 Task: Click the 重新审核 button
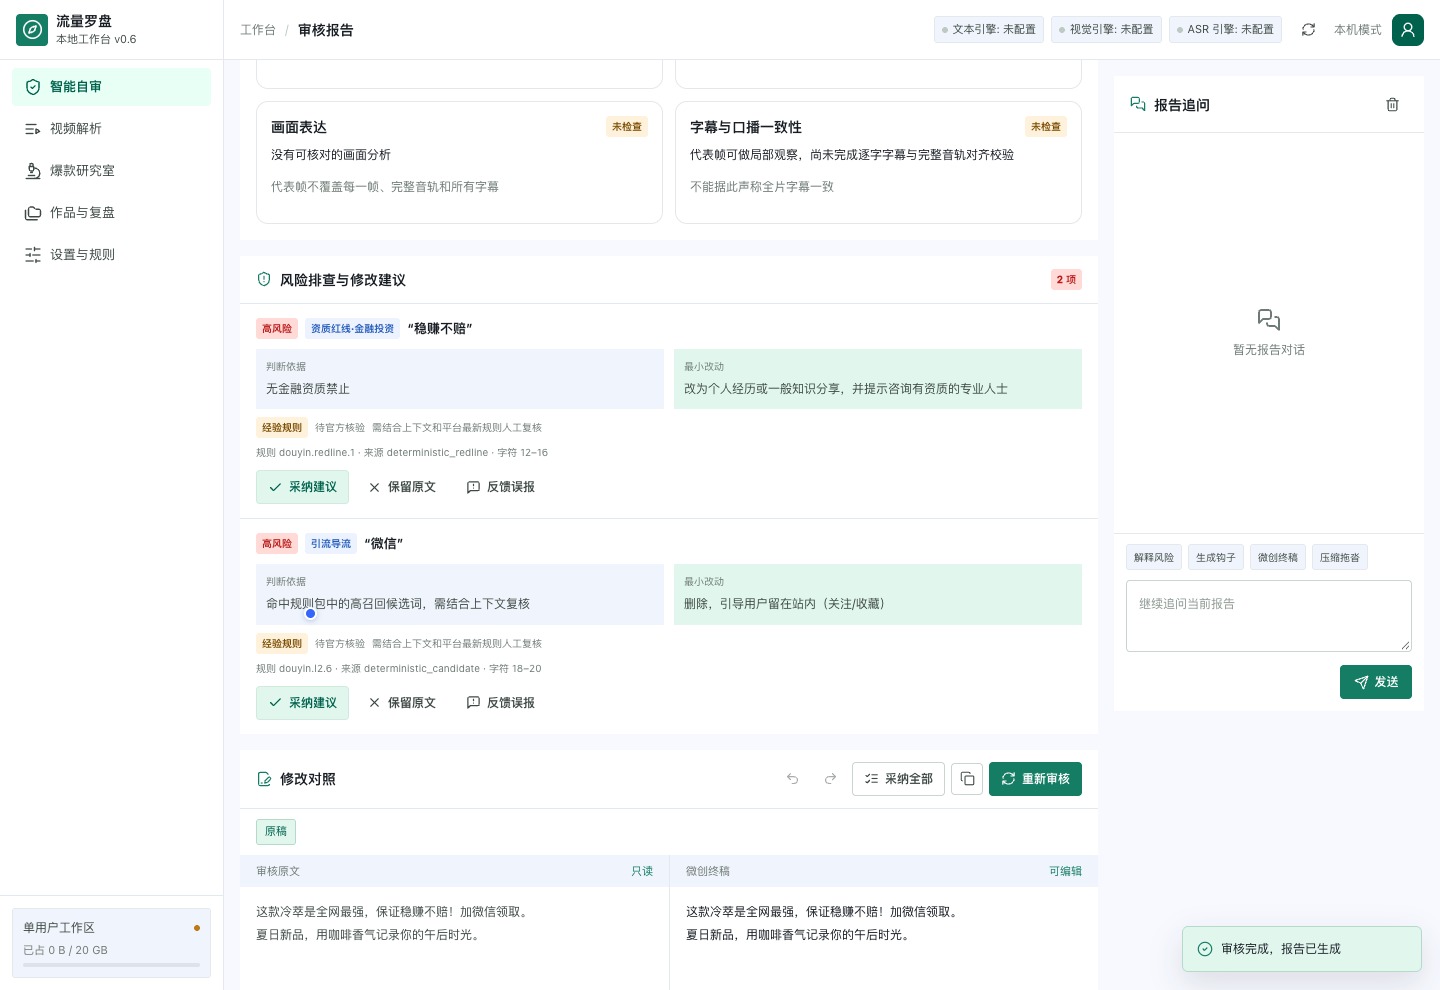click(1035, 779)
